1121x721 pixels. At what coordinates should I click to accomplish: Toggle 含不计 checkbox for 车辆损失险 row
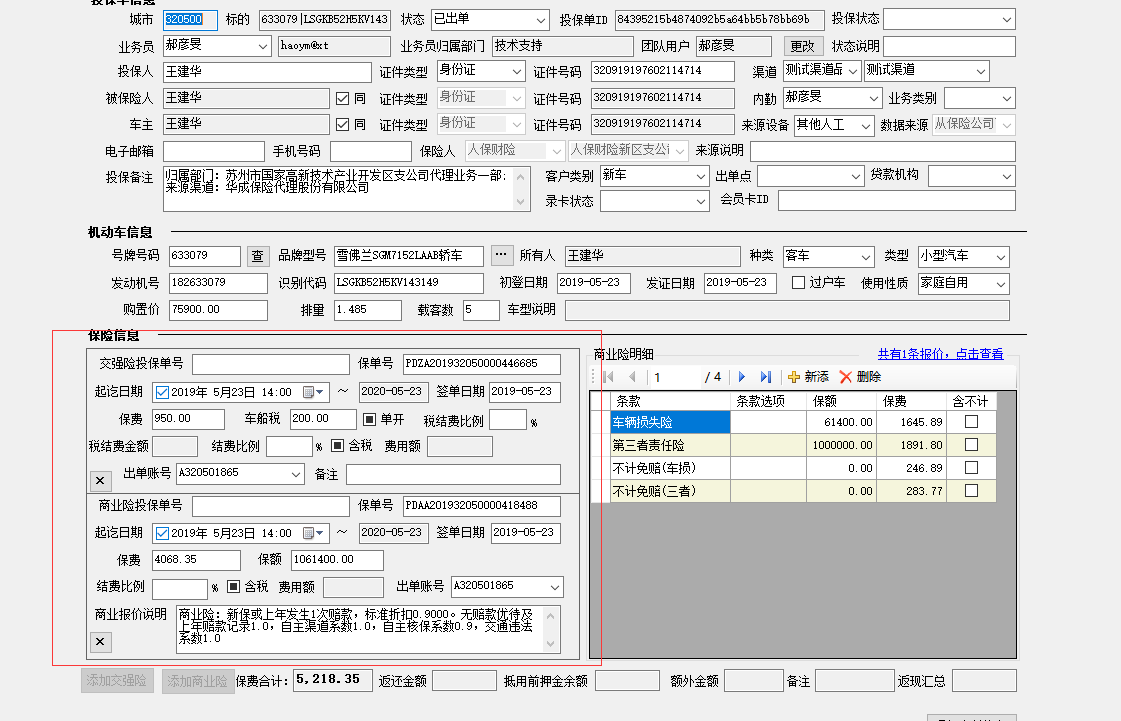pyautogui.click(x=971, y=423)
